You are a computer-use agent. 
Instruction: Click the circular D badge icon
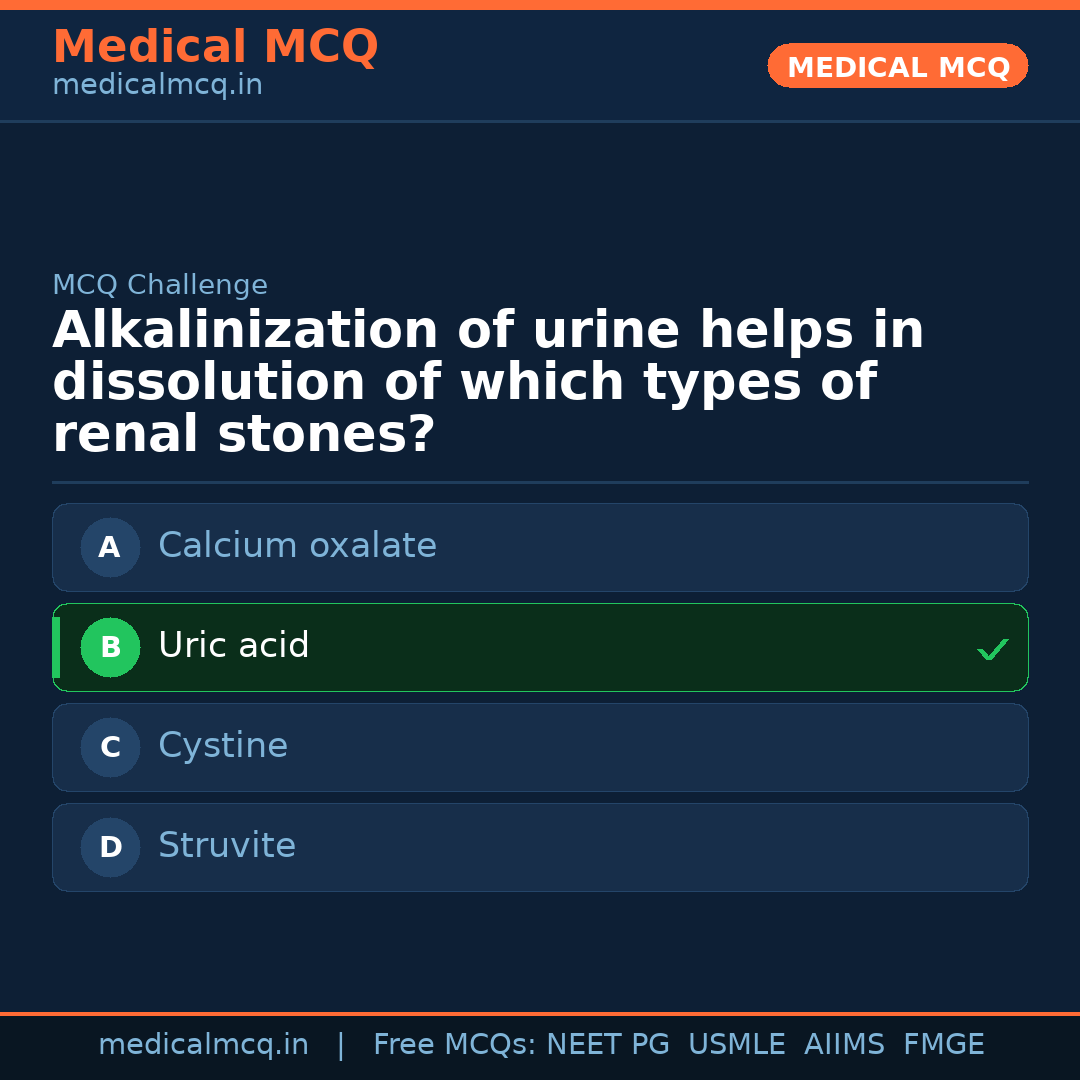(x=110, y=847)
